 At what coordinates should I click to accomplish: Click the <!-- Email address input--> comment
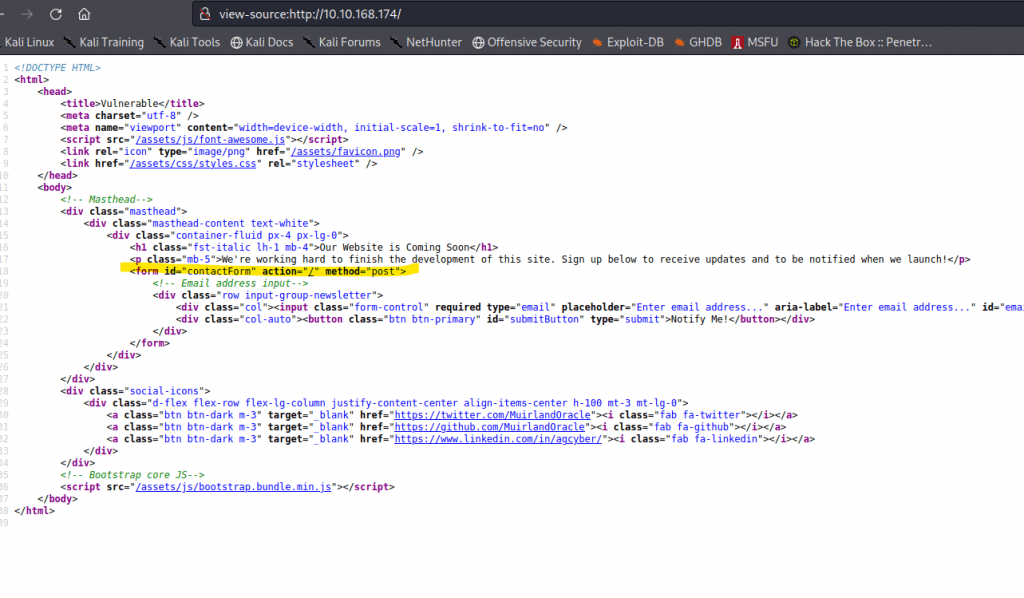[231, 283]
